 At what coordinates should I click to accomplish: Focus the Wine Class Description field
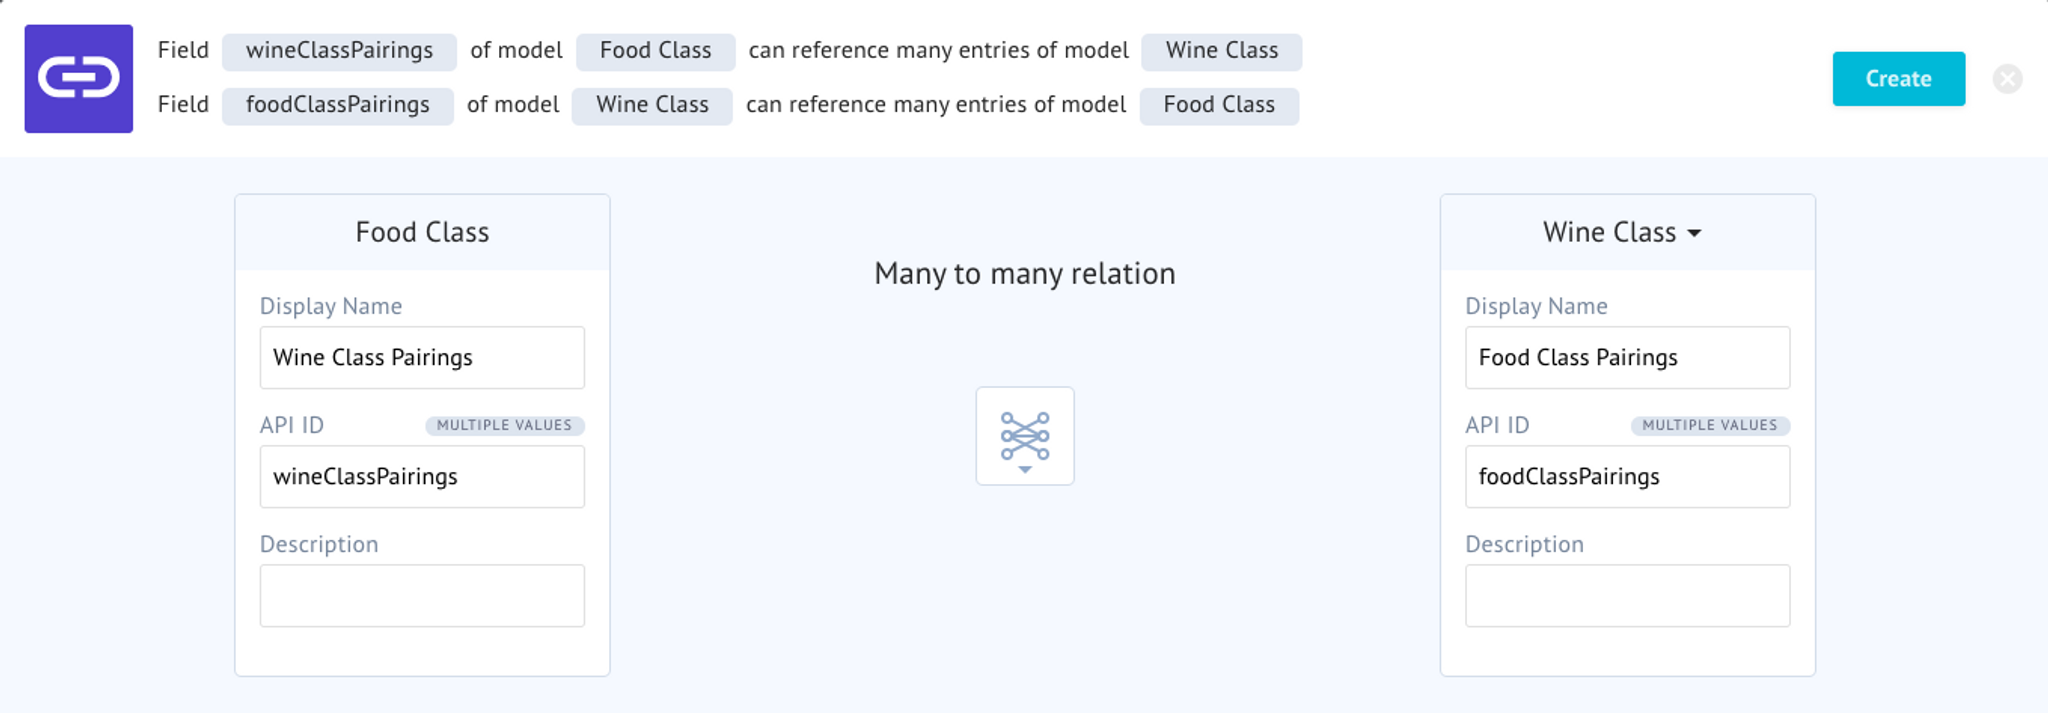(1627, 595)
